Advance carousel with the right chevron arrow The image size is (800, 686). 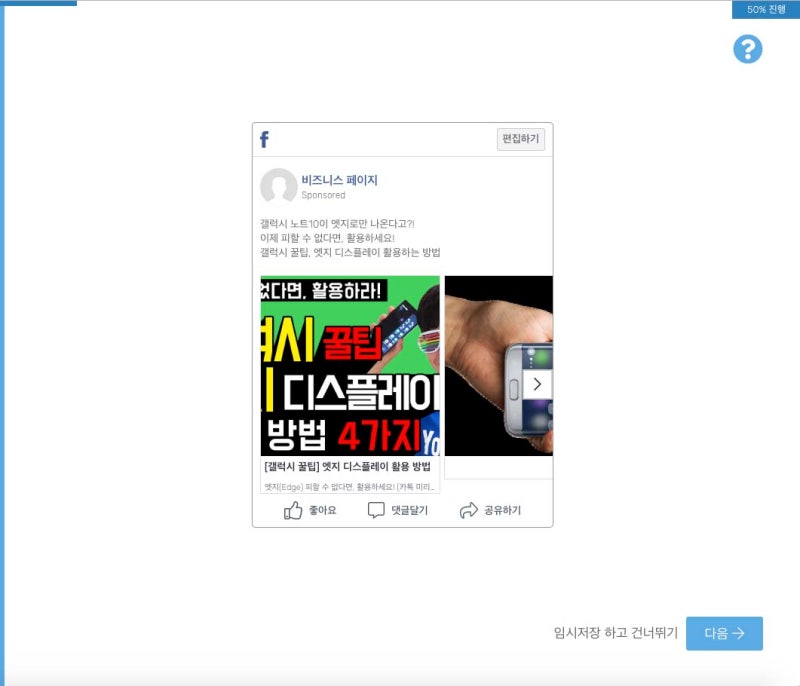537,384
